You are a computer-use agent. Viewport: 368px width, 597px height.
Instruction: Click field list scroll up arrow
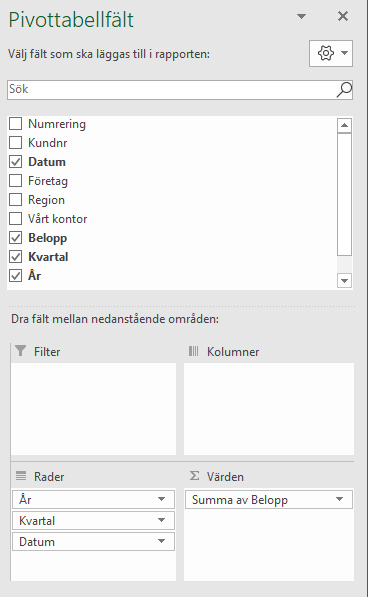click(344, 125)
